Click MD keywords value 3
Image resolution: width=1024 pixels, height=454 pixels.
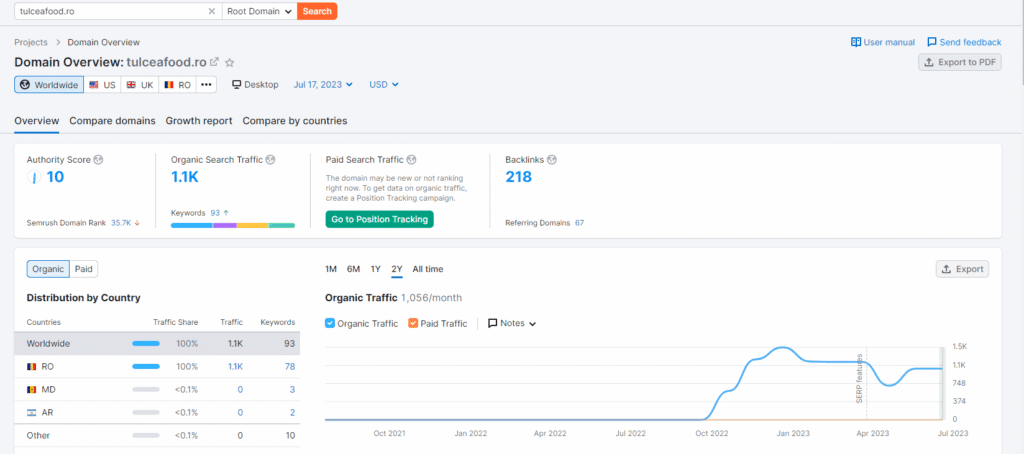click(293, 389)
